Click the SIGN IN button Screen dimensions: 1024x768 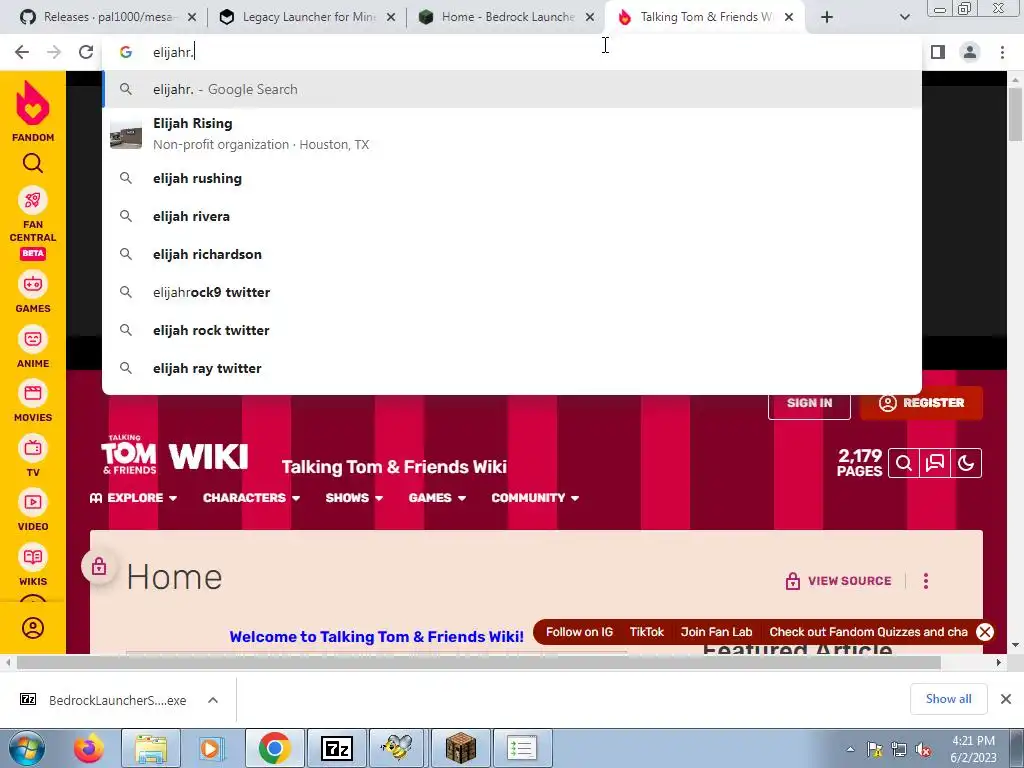tap(809, 403)
